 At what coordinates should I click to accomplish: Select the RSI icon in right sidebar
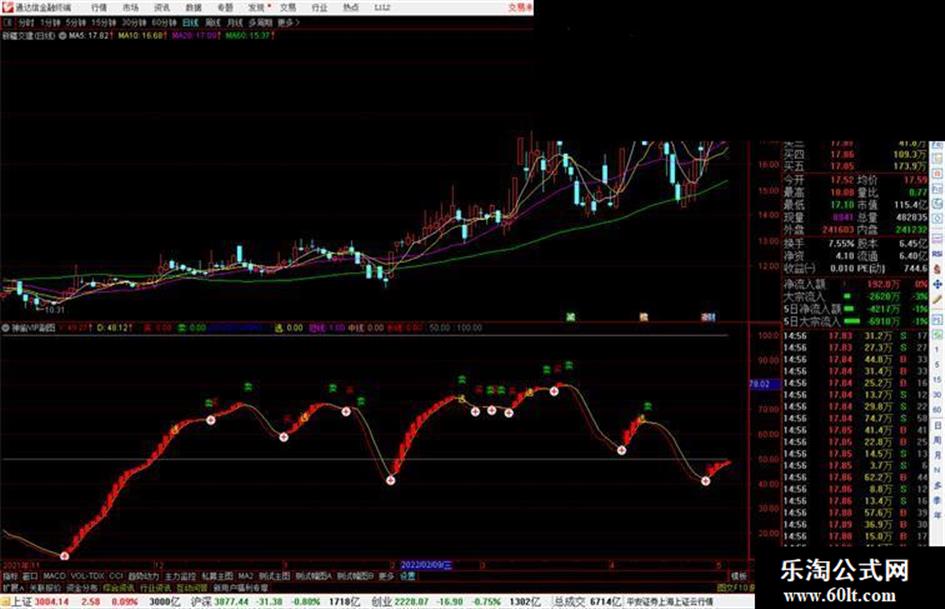937,254
